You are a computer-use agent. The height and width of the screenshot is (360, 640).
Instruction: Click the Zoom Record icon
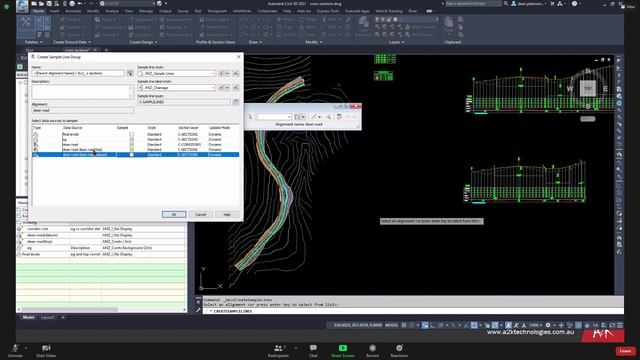tap(372, 348)
